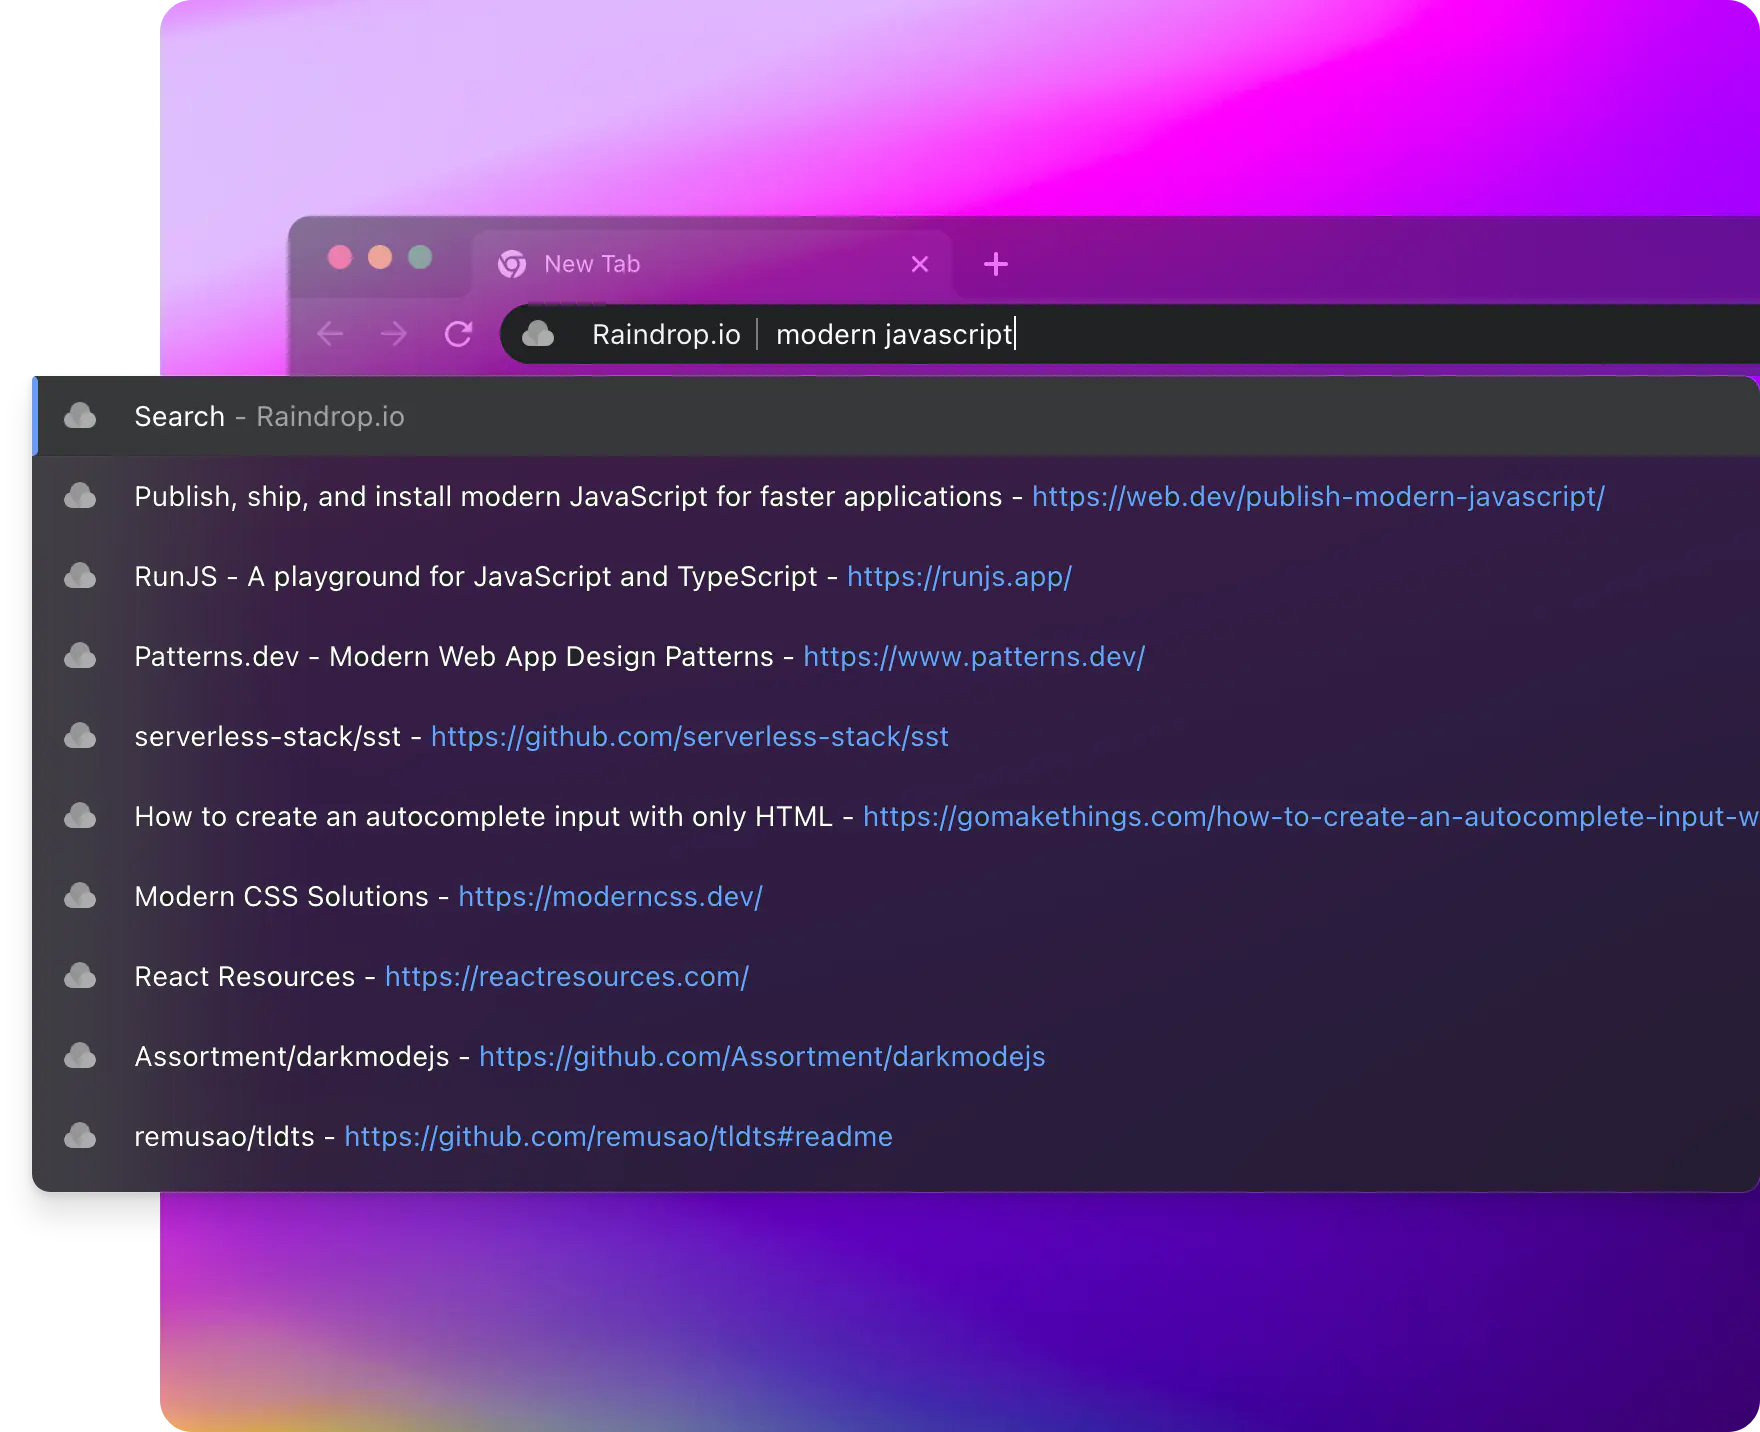Click the Raindrop cloud icon in address bar
Image resolution: width=1760 pixels, height=1432 pixels.
click(x=538, y=334)
